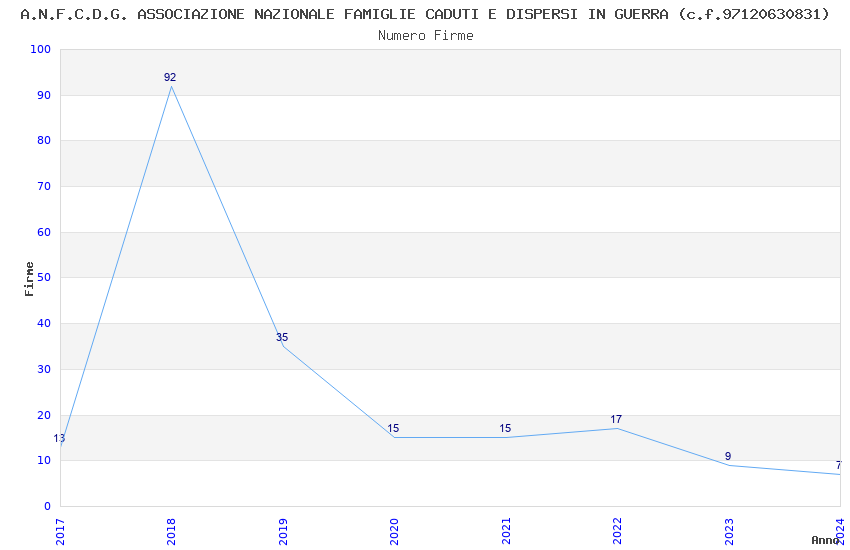Click the data label 17 for 2022
This screenshot has width=850, height=550.
pyautogui.click(x=616, y=419)
